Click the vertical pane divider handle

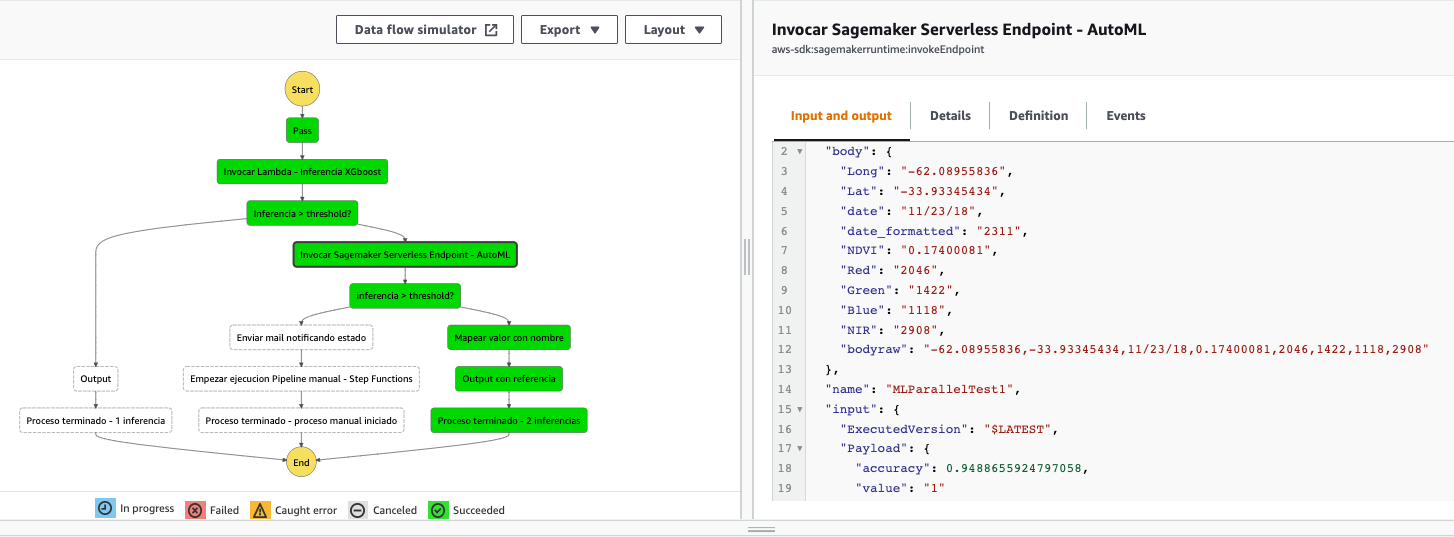coord(747,258)
